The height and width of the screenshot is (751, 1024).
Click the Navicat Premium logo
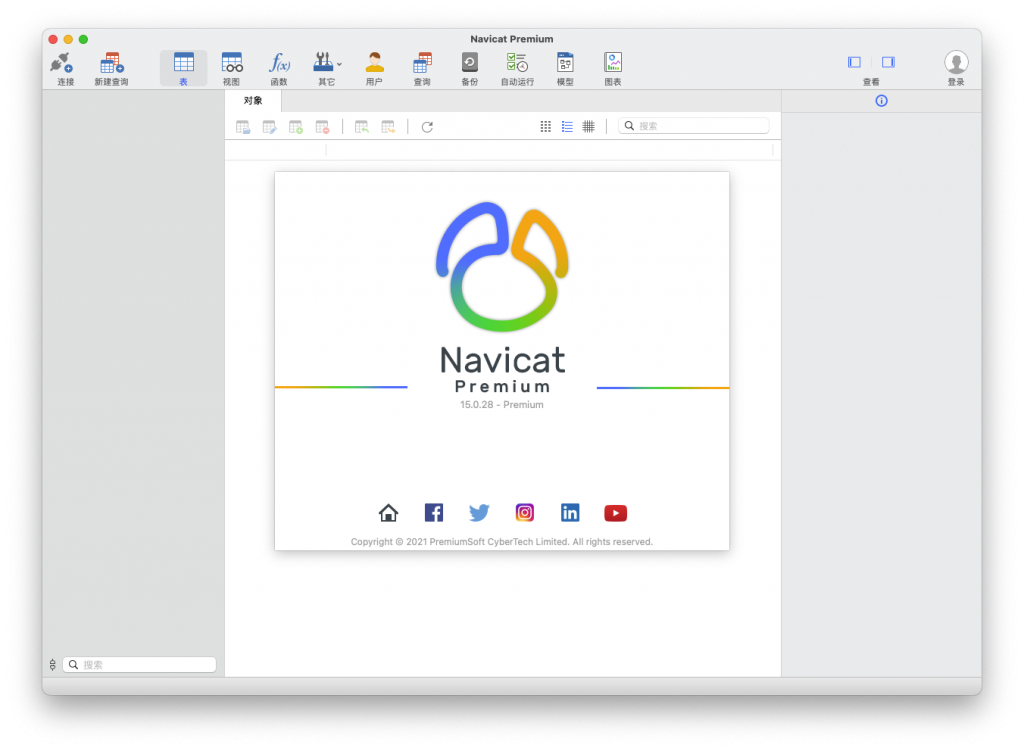click(x=502, y=266)
